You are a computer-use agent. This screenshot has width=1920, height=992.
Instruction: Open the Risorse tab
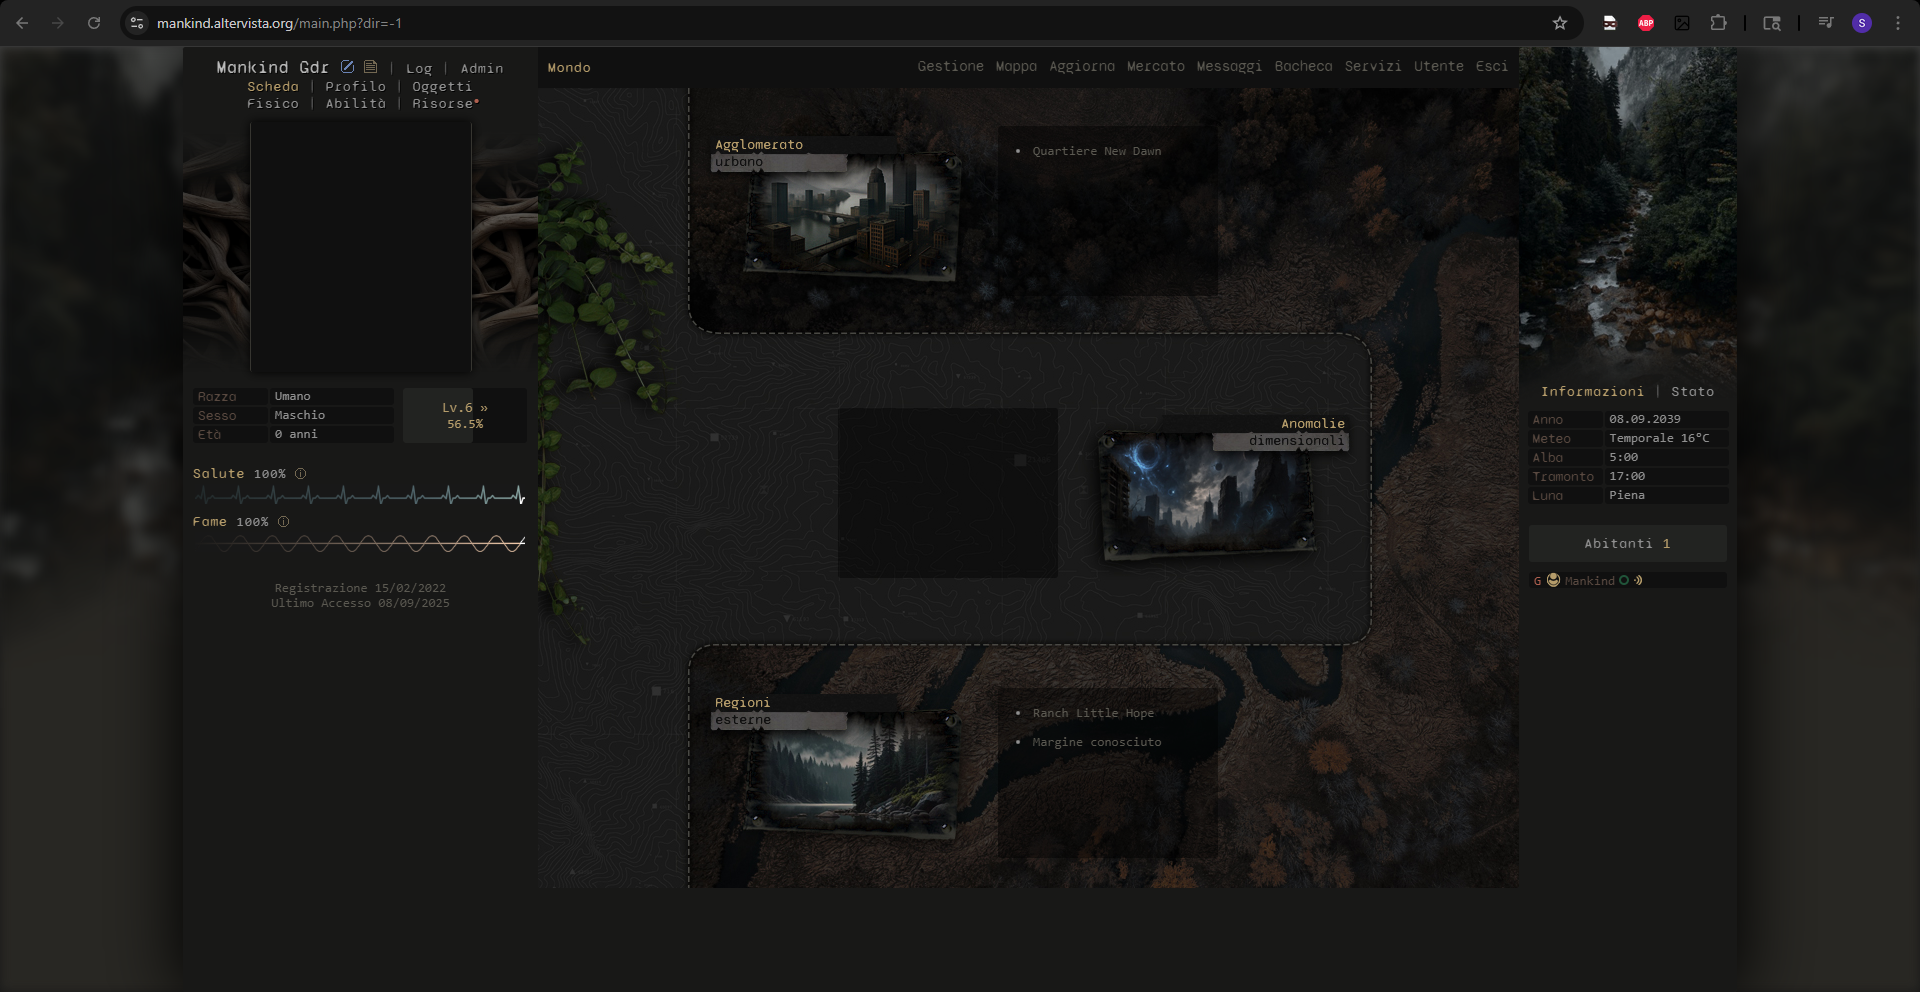[x=445, y=104]
